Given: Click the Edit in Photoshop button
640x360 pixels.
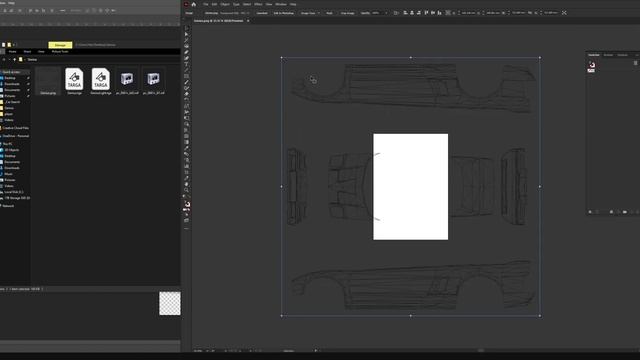Looking at the screenshot, I should coord(284,13).
